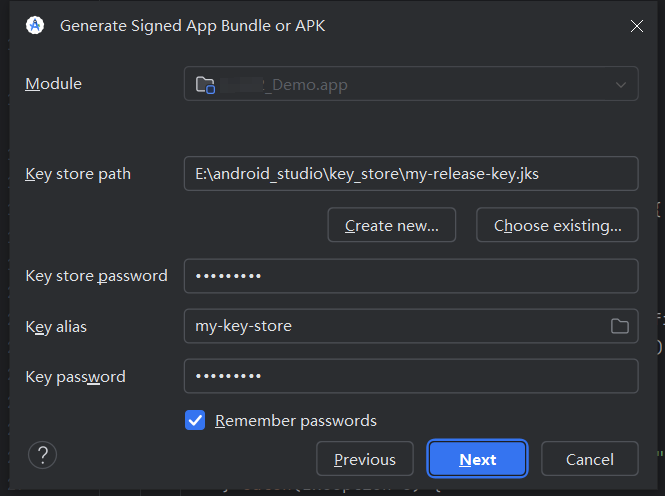Click the module folder icon
The image size is (665, 496).
[205, 85]
